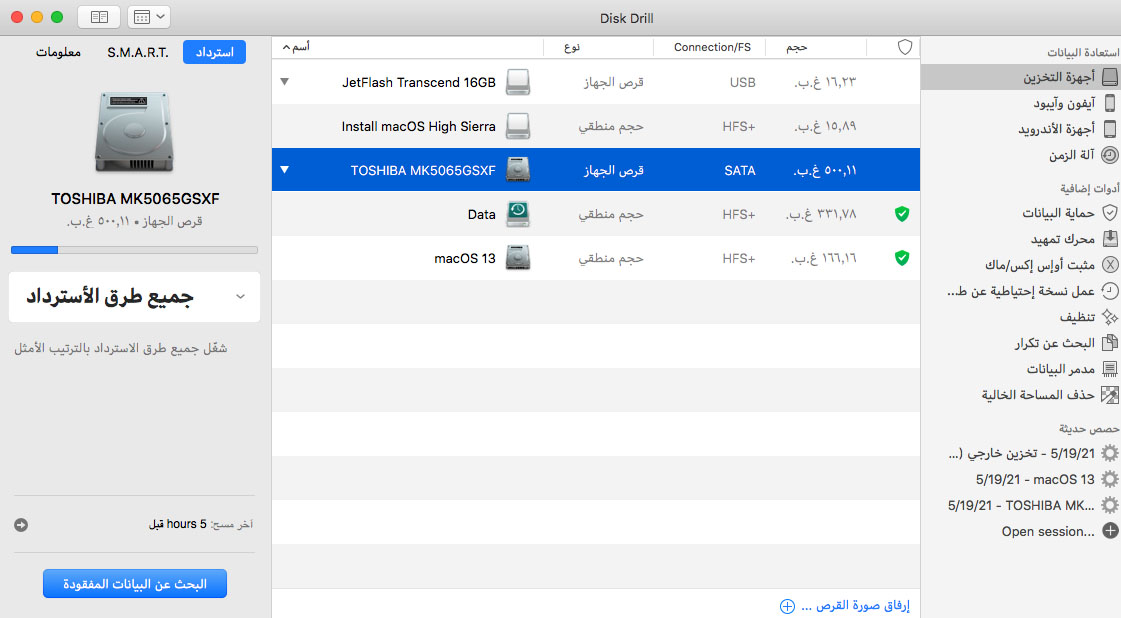Open تنظيف clean up tool

[x=1077, y=317]
